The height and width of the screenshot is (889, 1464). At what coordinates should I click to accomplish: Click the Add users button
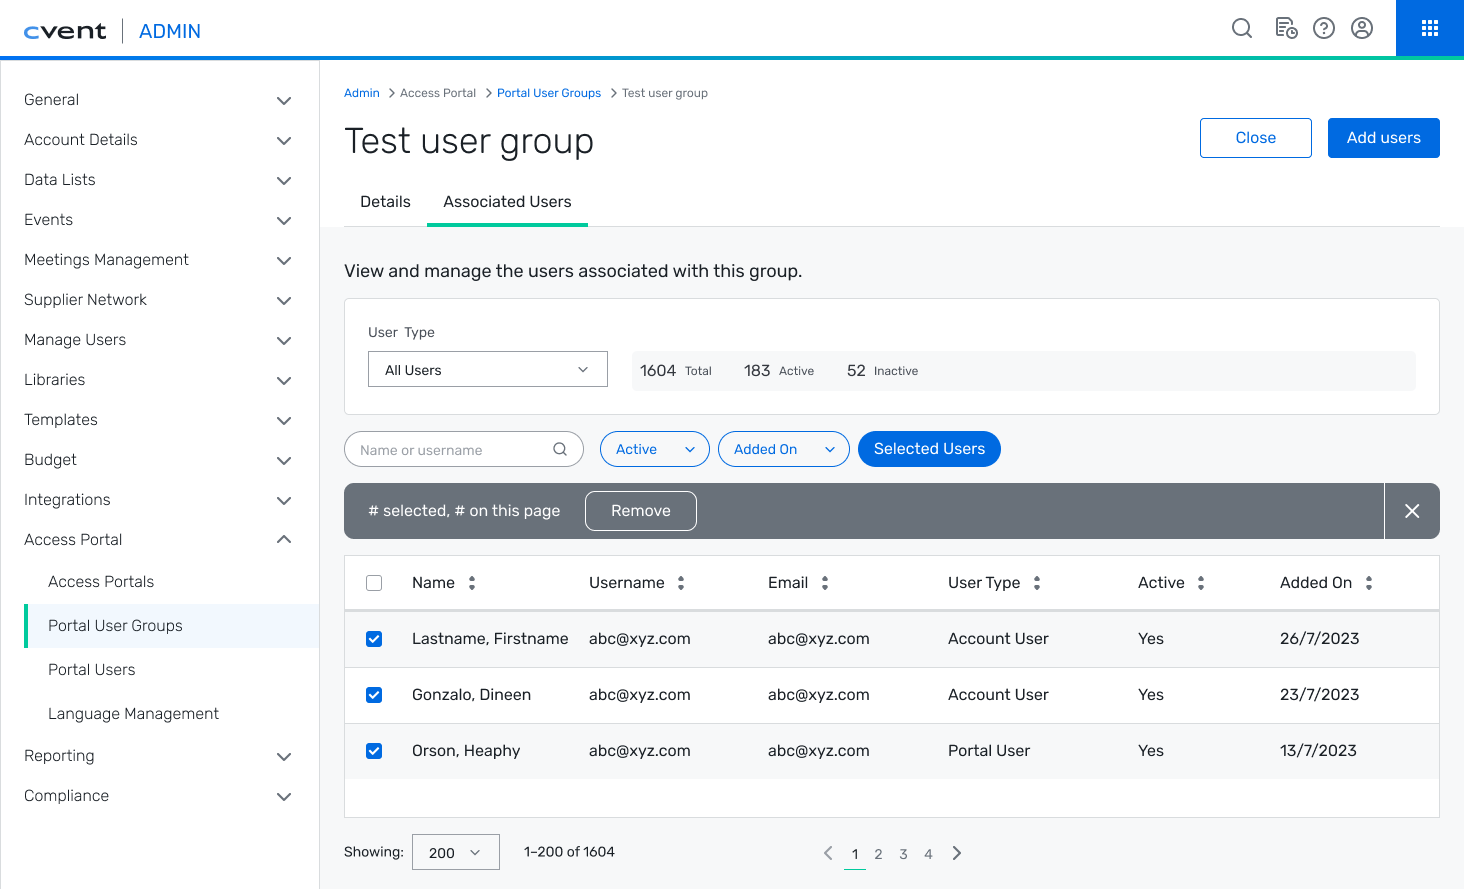[1384, 138]
